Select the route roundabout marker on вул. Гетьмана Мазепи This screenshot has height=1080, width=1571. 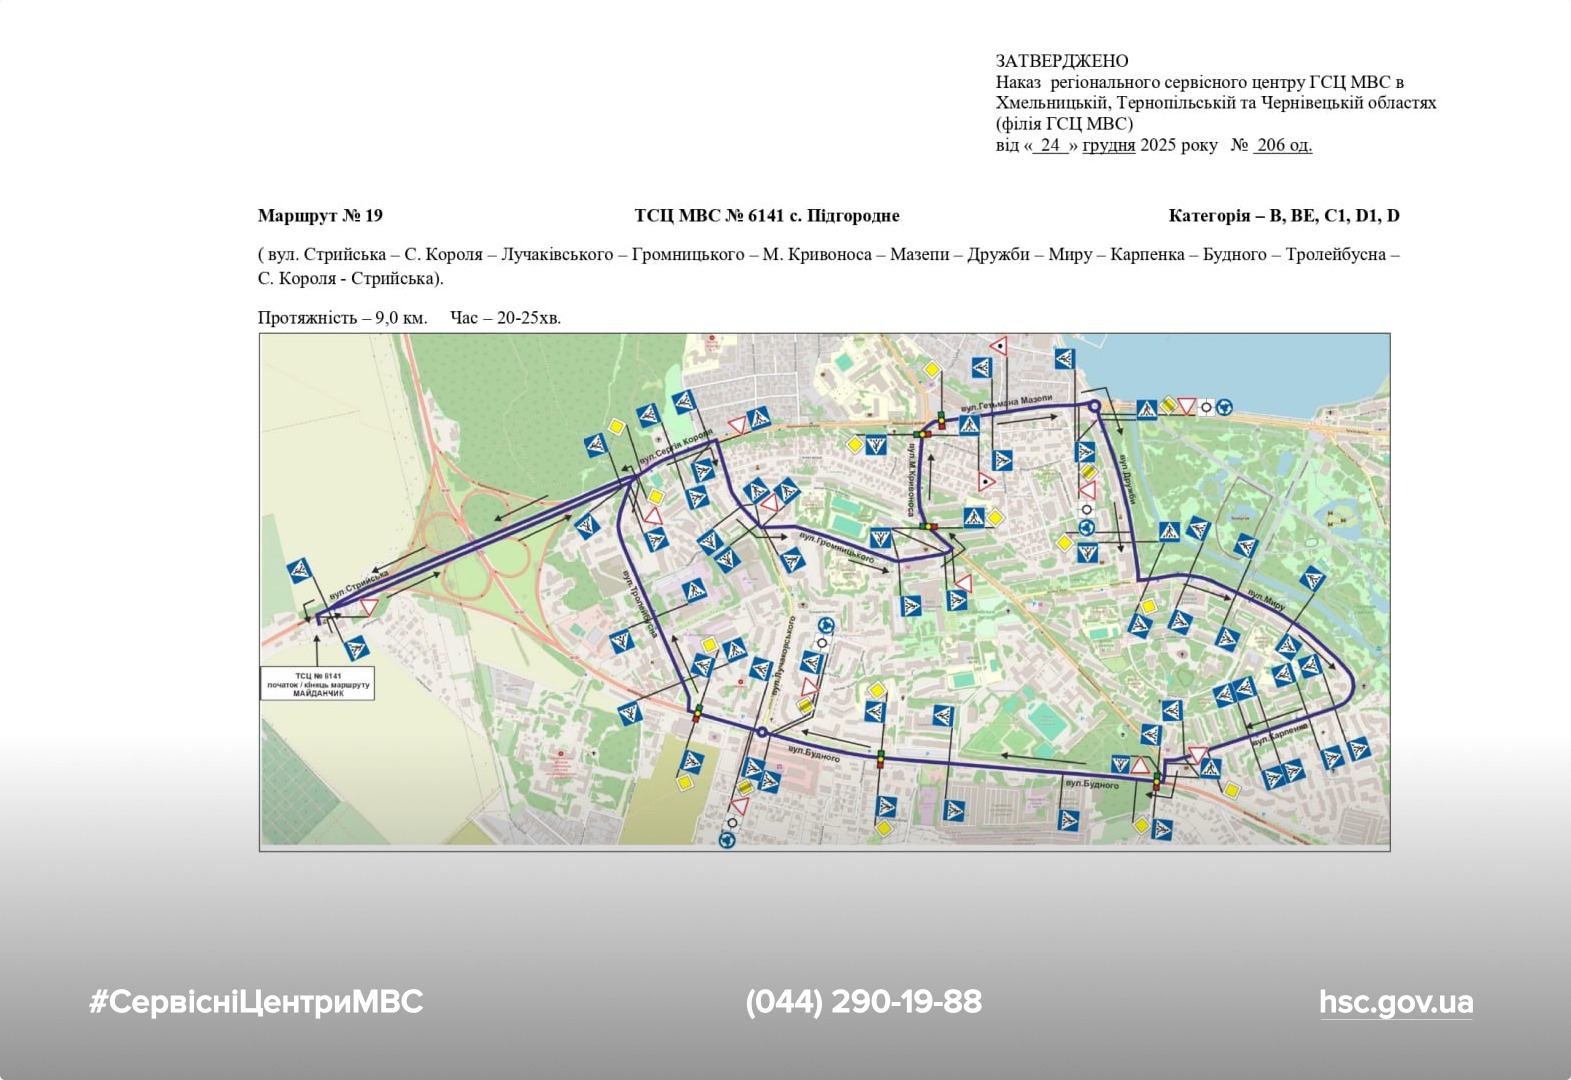pyautogui.click(x=1094, y=406)
